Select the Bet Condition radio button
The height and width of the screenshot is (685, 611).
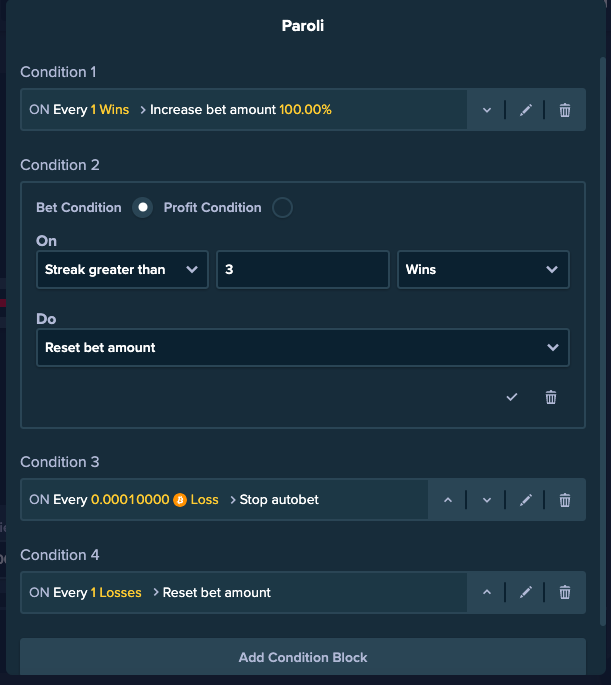click(142, 208)
